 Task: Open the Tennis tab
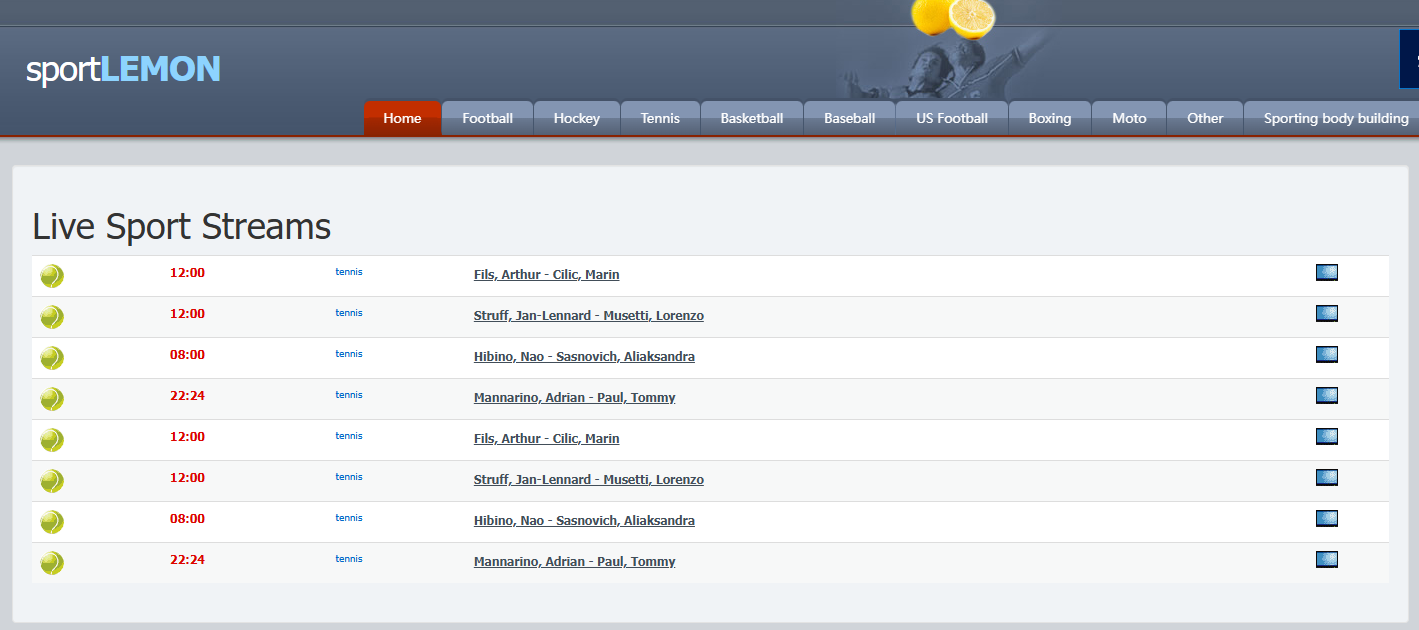660,118
